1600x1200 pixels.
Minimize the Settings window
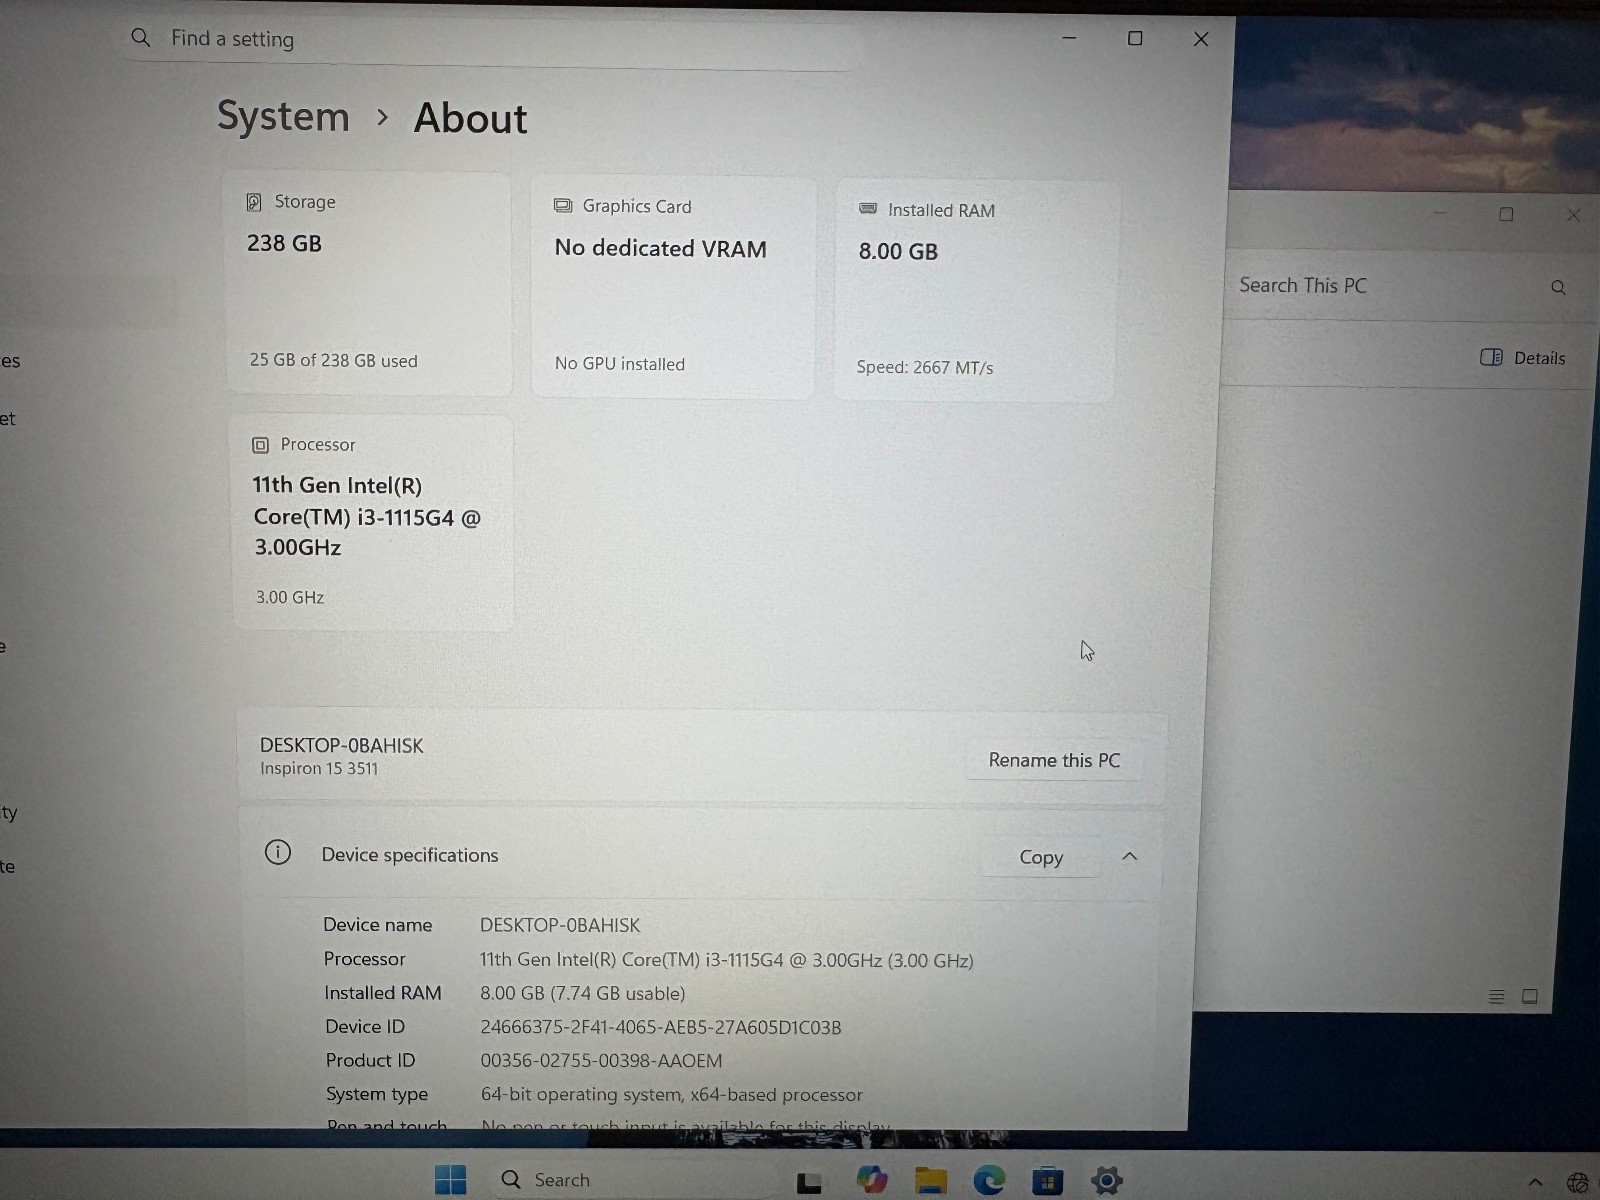(x=1069, y=38)
